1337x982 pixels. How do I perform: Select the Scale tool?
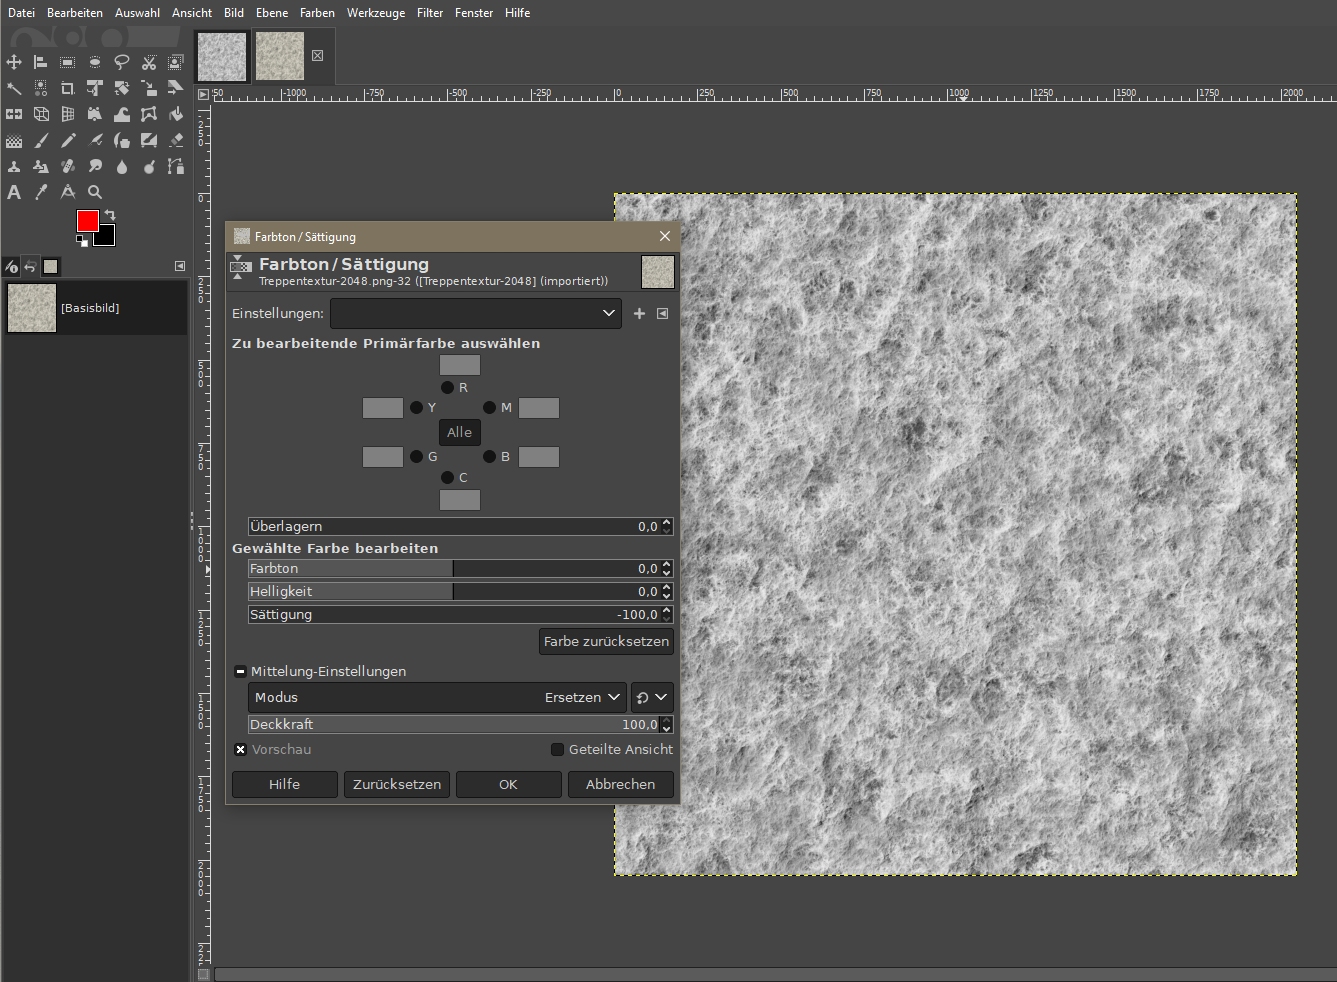click(x=149, y=88)
